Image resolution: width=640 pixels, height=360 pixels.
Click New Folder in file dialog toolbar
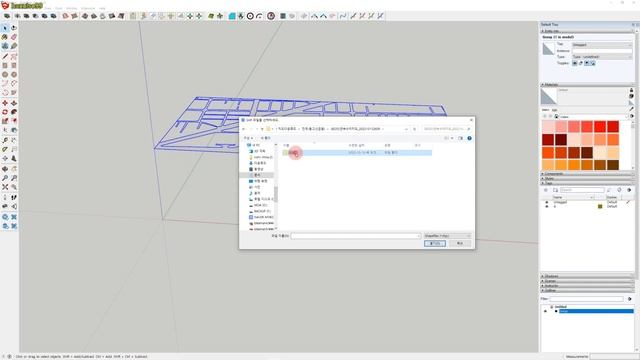[x=266, y=138]
